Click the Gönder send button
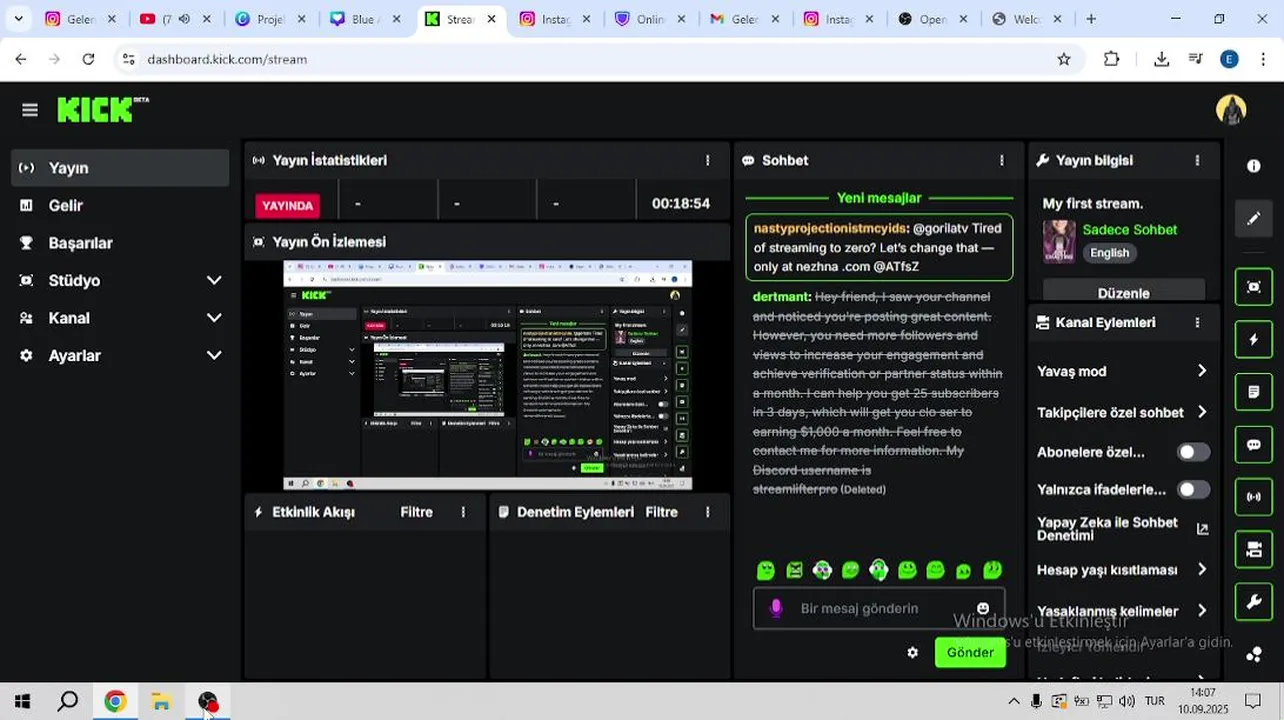 pyautogui.click(x=970, y=652)
